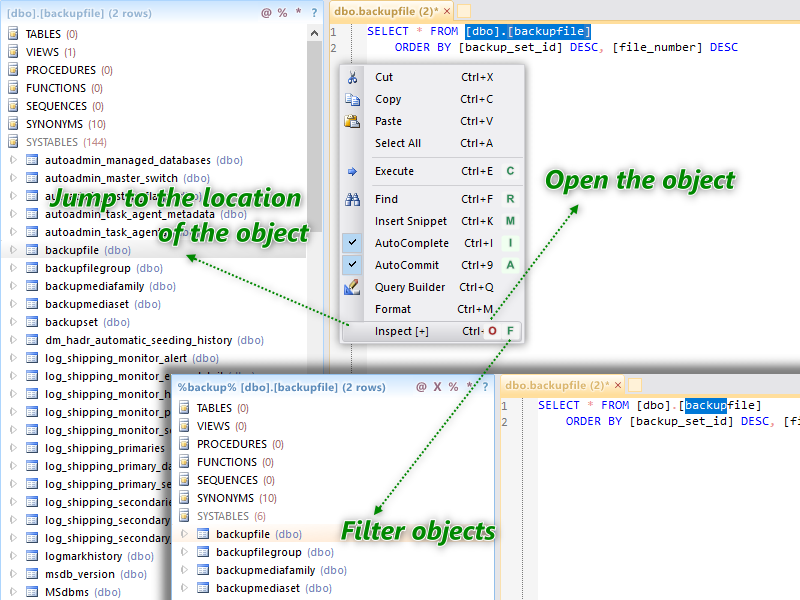Click the % filter icon in the top panel header

[x=282, y=13]
